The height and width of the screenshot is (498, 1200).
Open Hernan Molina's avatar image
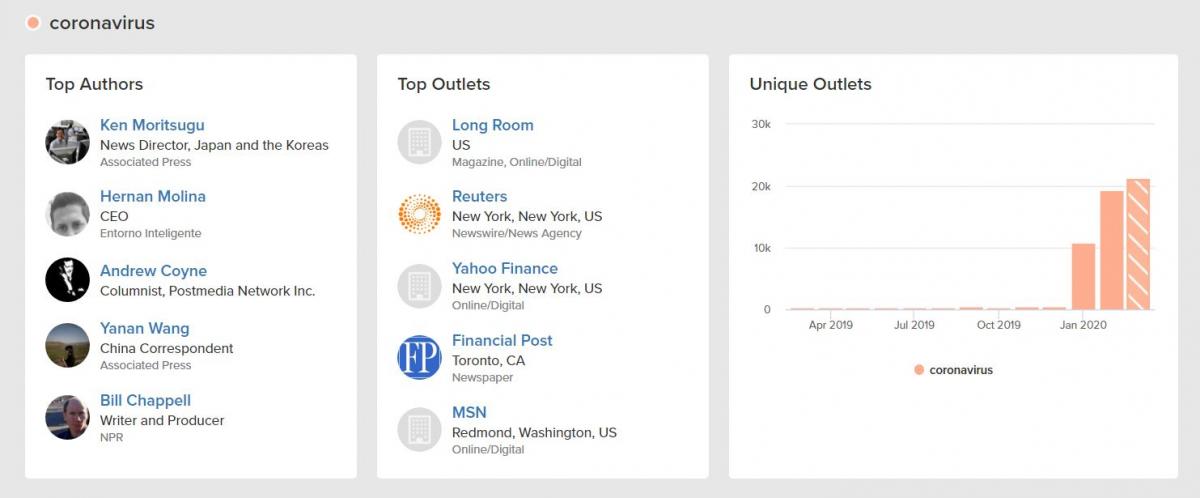(x=67, y=214)
